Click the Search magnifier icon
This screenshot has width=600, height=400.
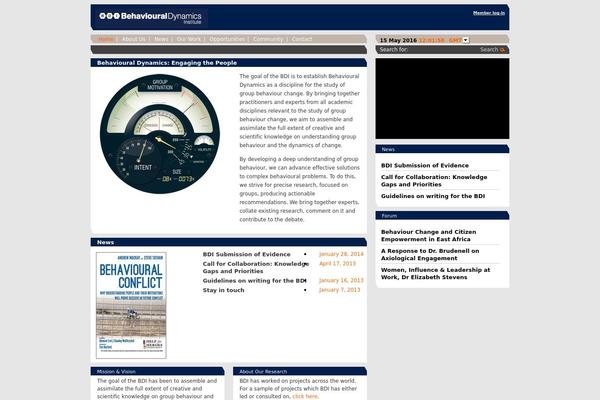point(502,50)
